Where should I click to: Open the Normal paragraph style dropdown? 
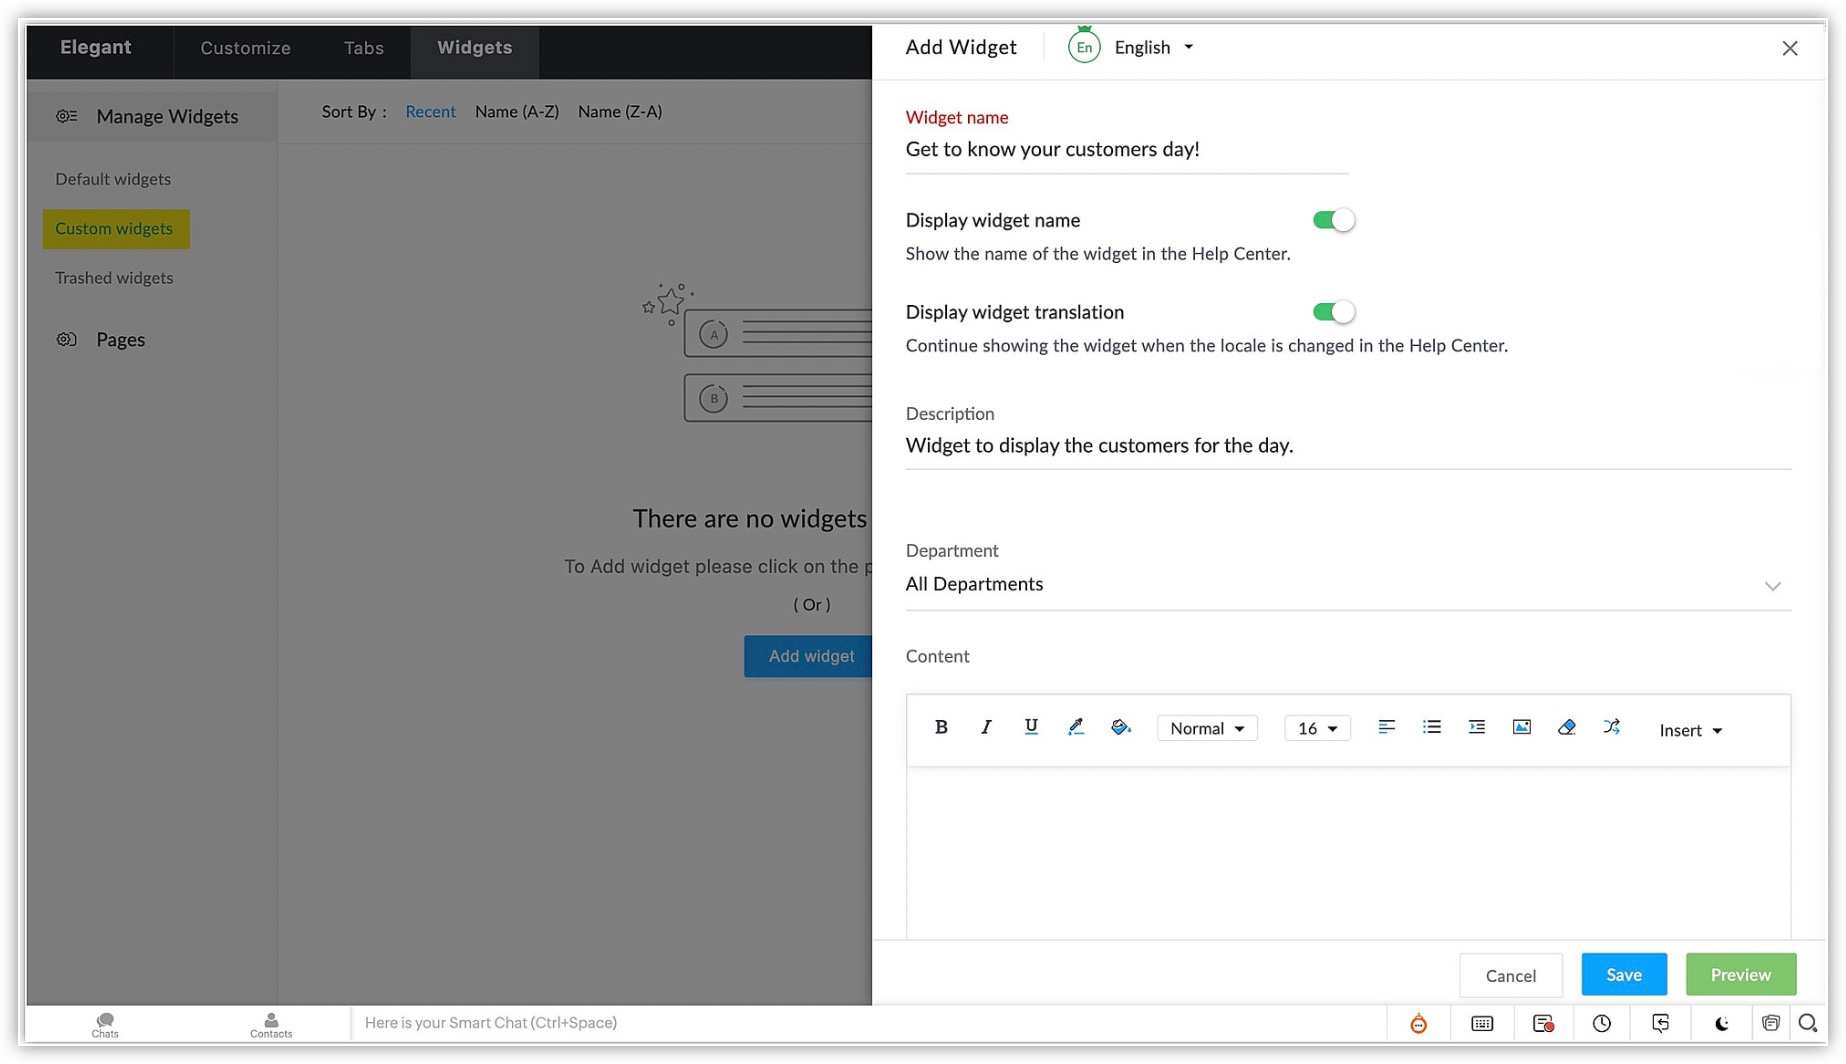(x=1206, y=729)
